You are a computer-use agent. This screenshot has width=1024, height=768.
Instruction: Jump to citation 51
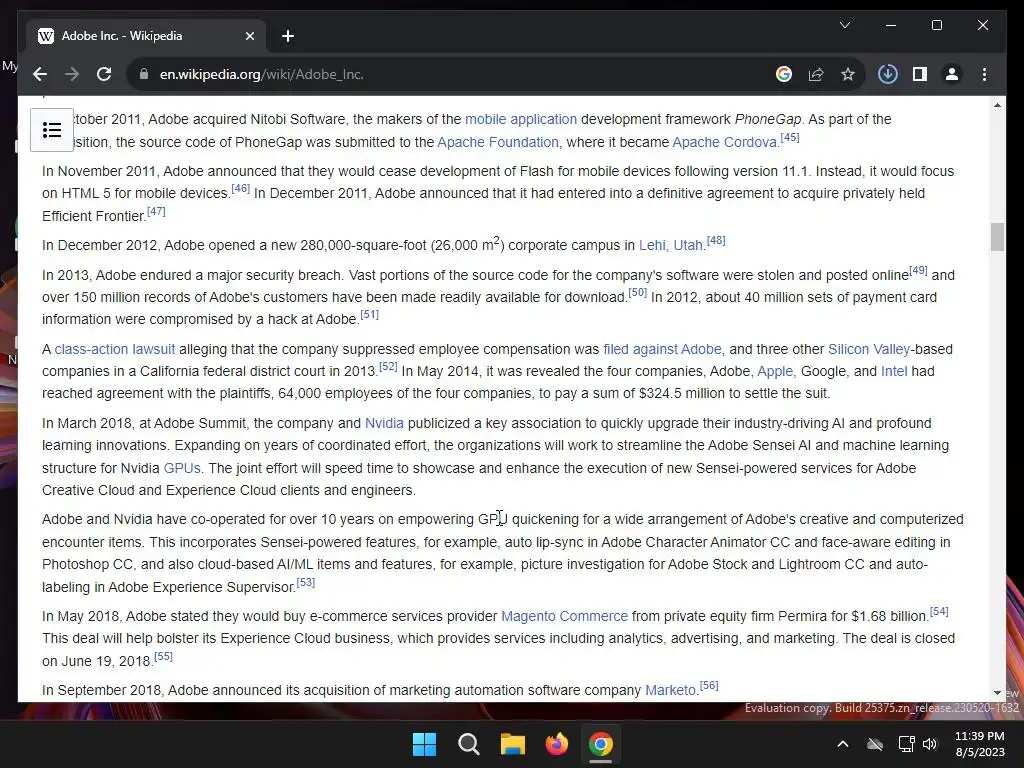point(369,314)
